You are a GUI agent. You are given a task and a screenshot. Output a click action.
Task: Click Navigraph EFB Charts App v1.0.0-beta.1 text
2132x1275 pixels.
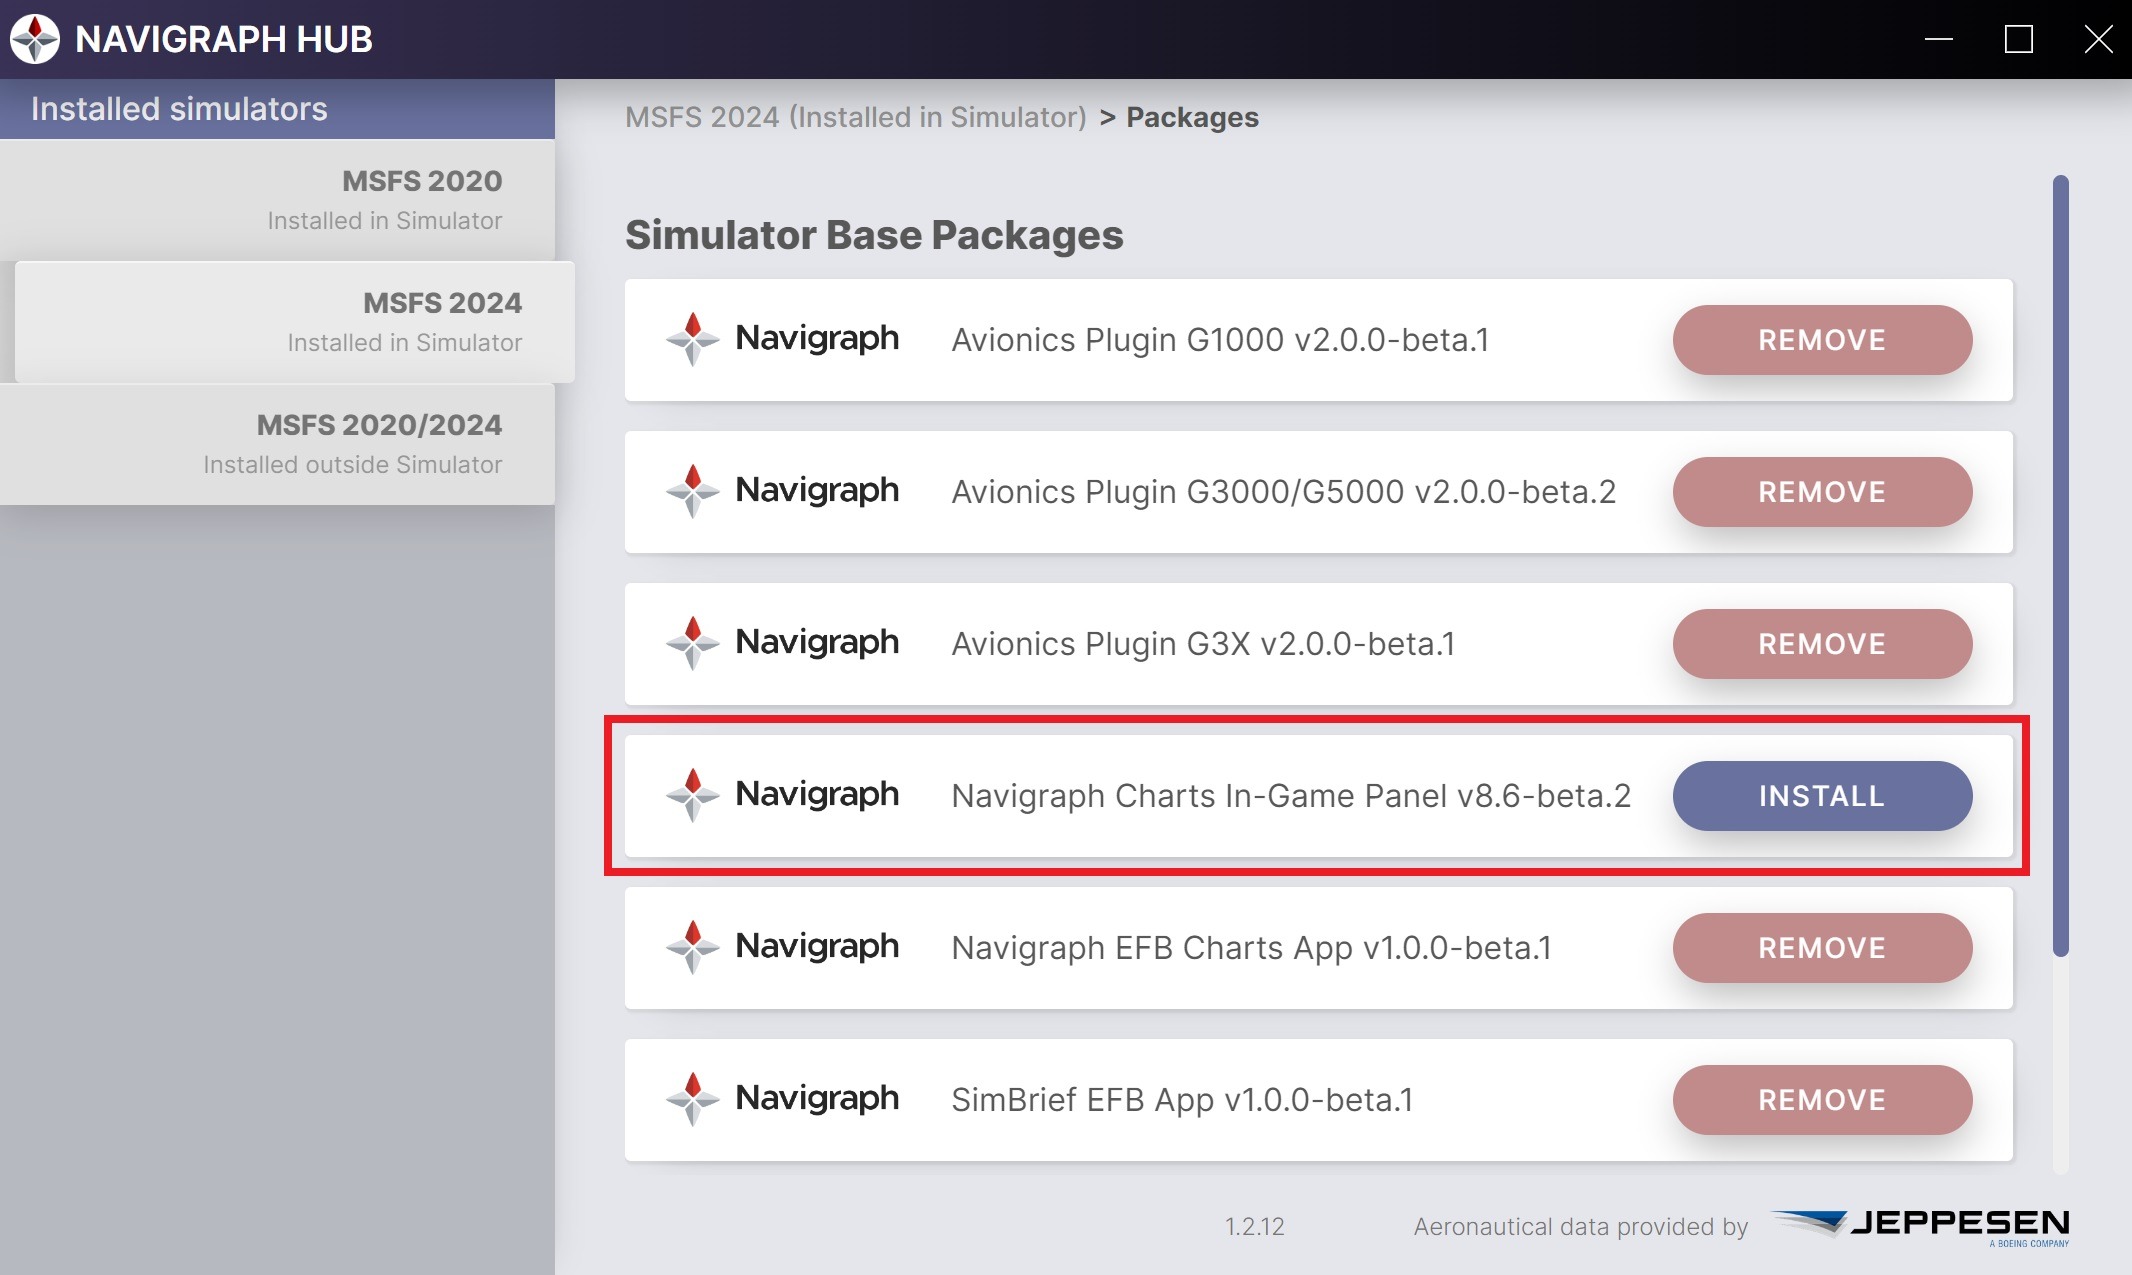(1251, 948)
